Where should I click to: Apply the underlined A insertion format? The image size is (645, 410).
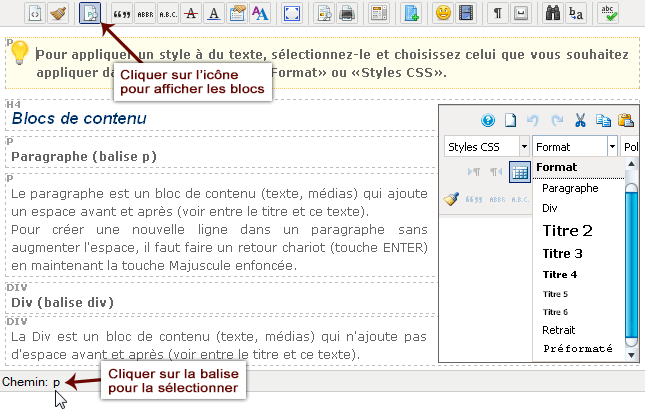click(214, 14)
